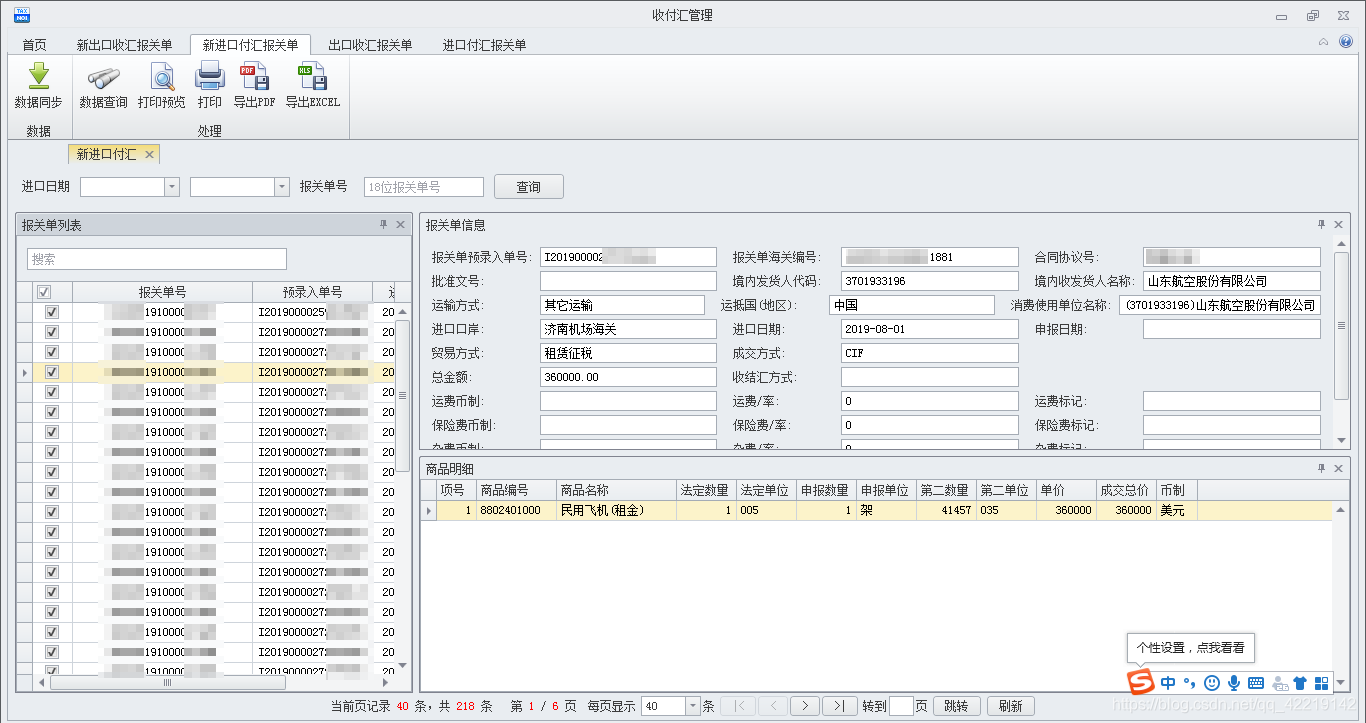Viewport: 1366px width, 723px height.
Task: Export the form via 导出PDF
Action: point(254,86)
